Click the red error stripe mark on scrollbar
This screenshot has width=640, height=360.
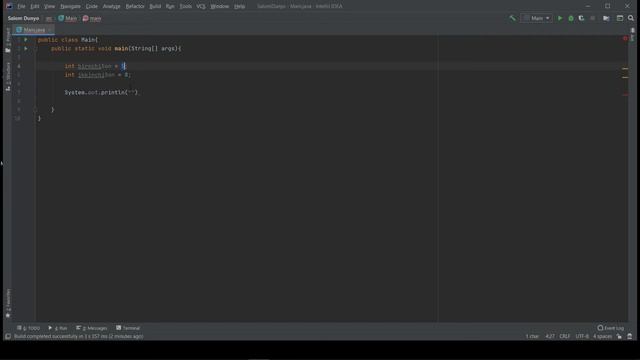click(625, 95)
